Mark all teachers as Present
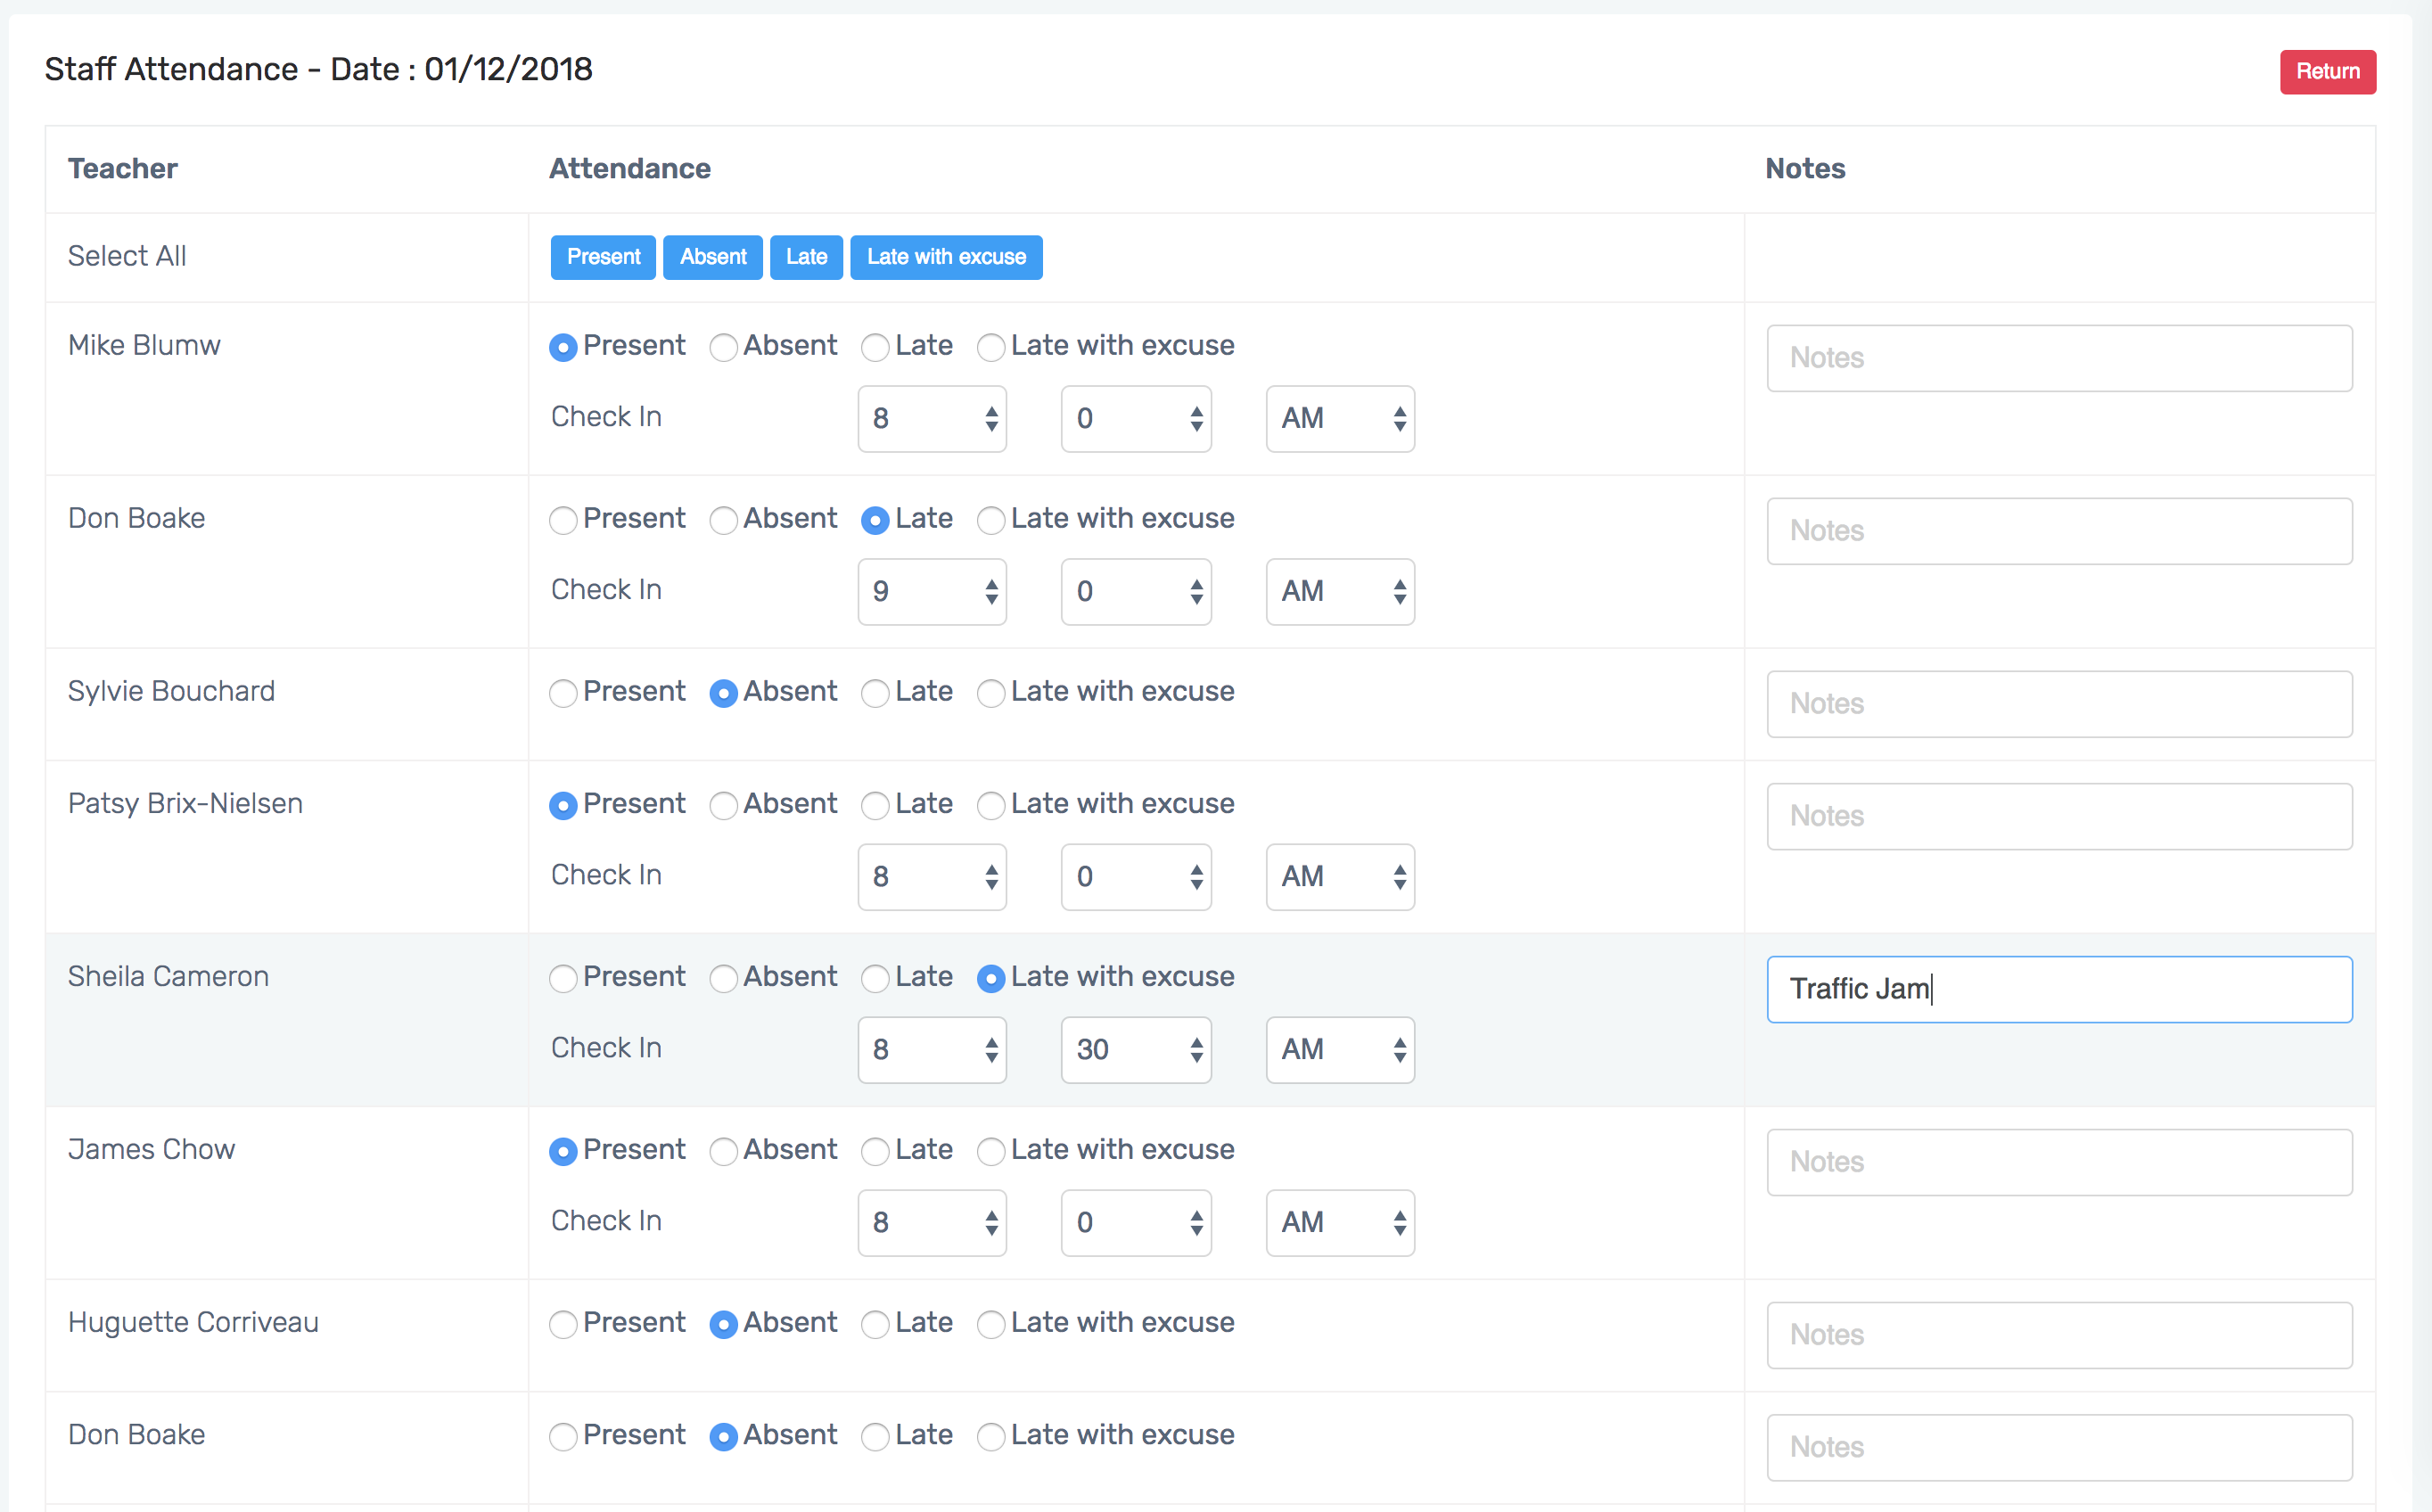This screenshot has width=2432, height=1512. click(603, 257)
